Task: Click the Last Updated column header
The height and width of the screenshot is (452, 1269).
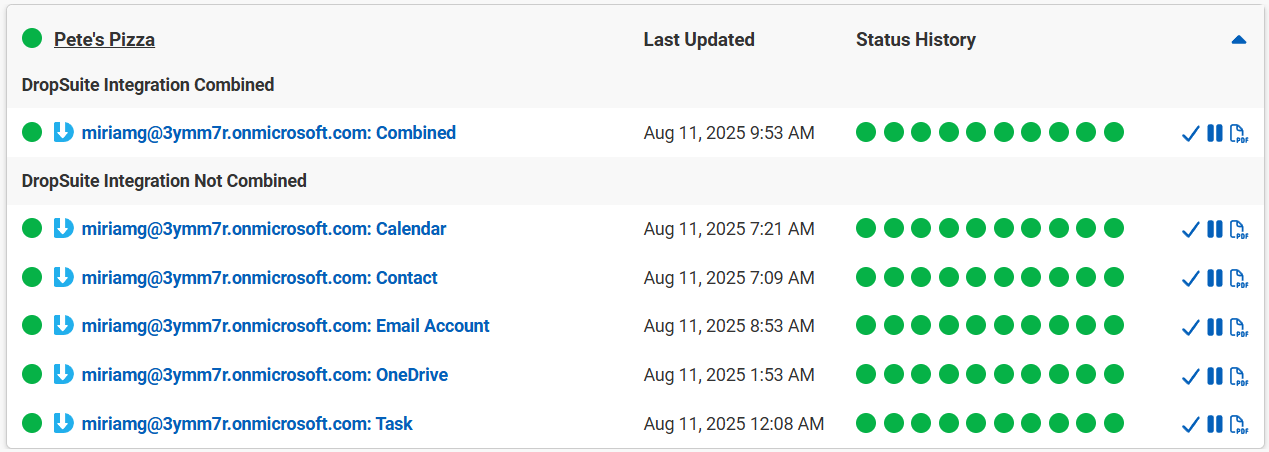Action: 698,40
